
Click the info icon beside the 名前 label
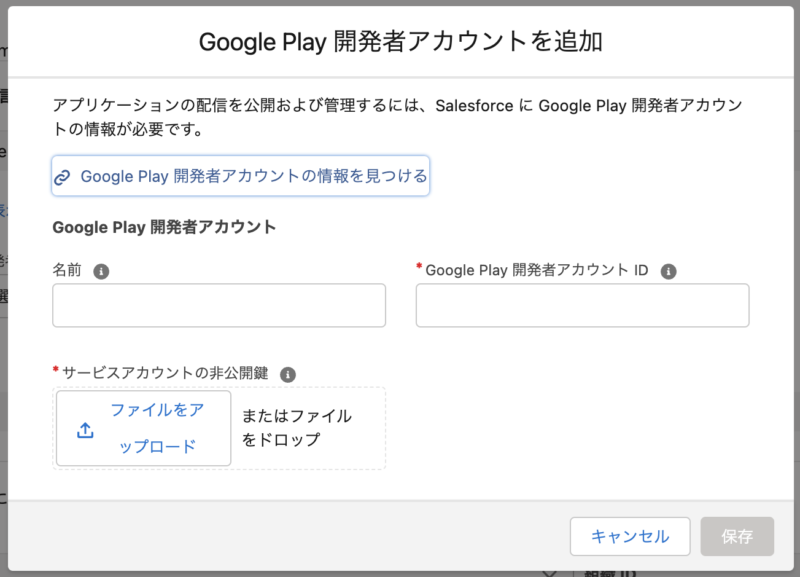pos(100,270)
